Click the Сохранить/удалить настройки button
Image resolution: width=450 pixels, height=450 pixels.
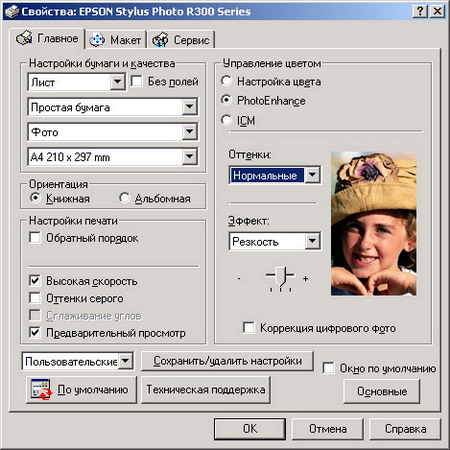[x=227, y=361]
